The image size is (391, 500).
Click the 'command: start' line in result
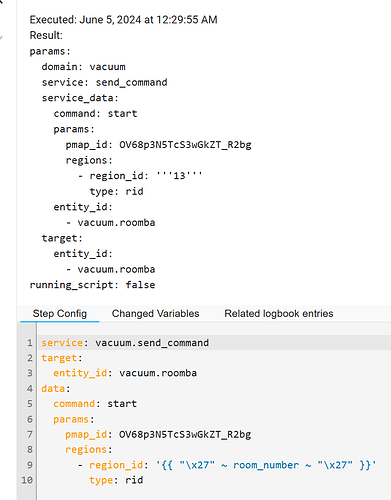pyautogui.click(x=95, y=114)
